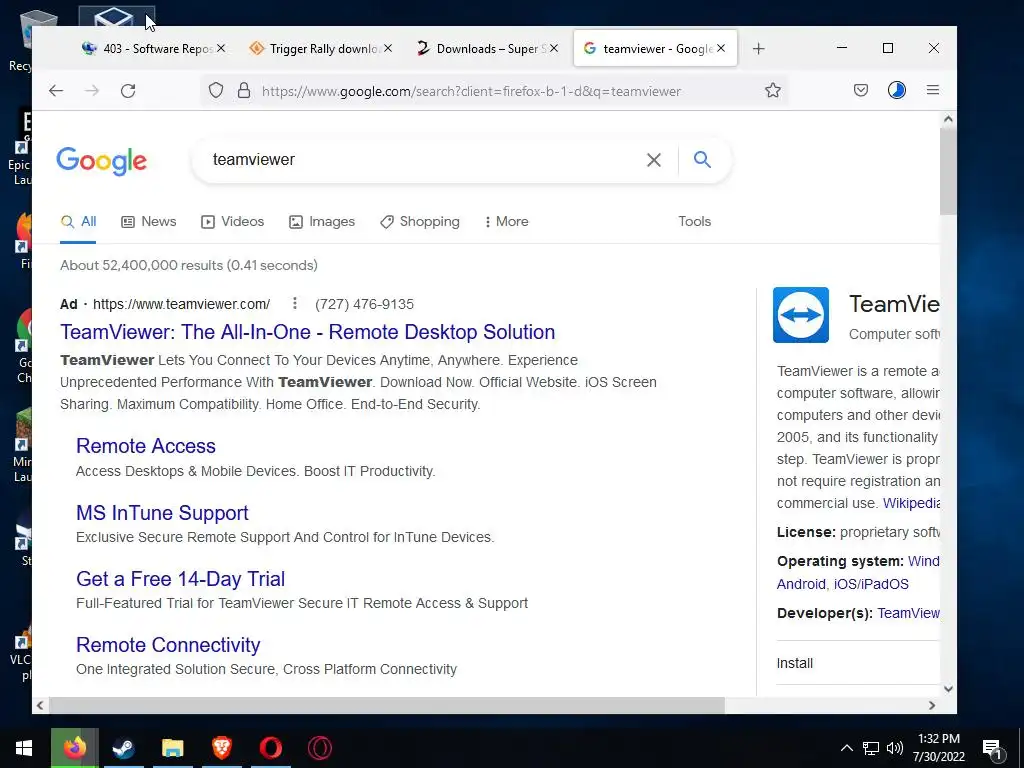This screenshot has height=768, width=1024.
Task: Show site security padlock info
Action: click(244, 91)
